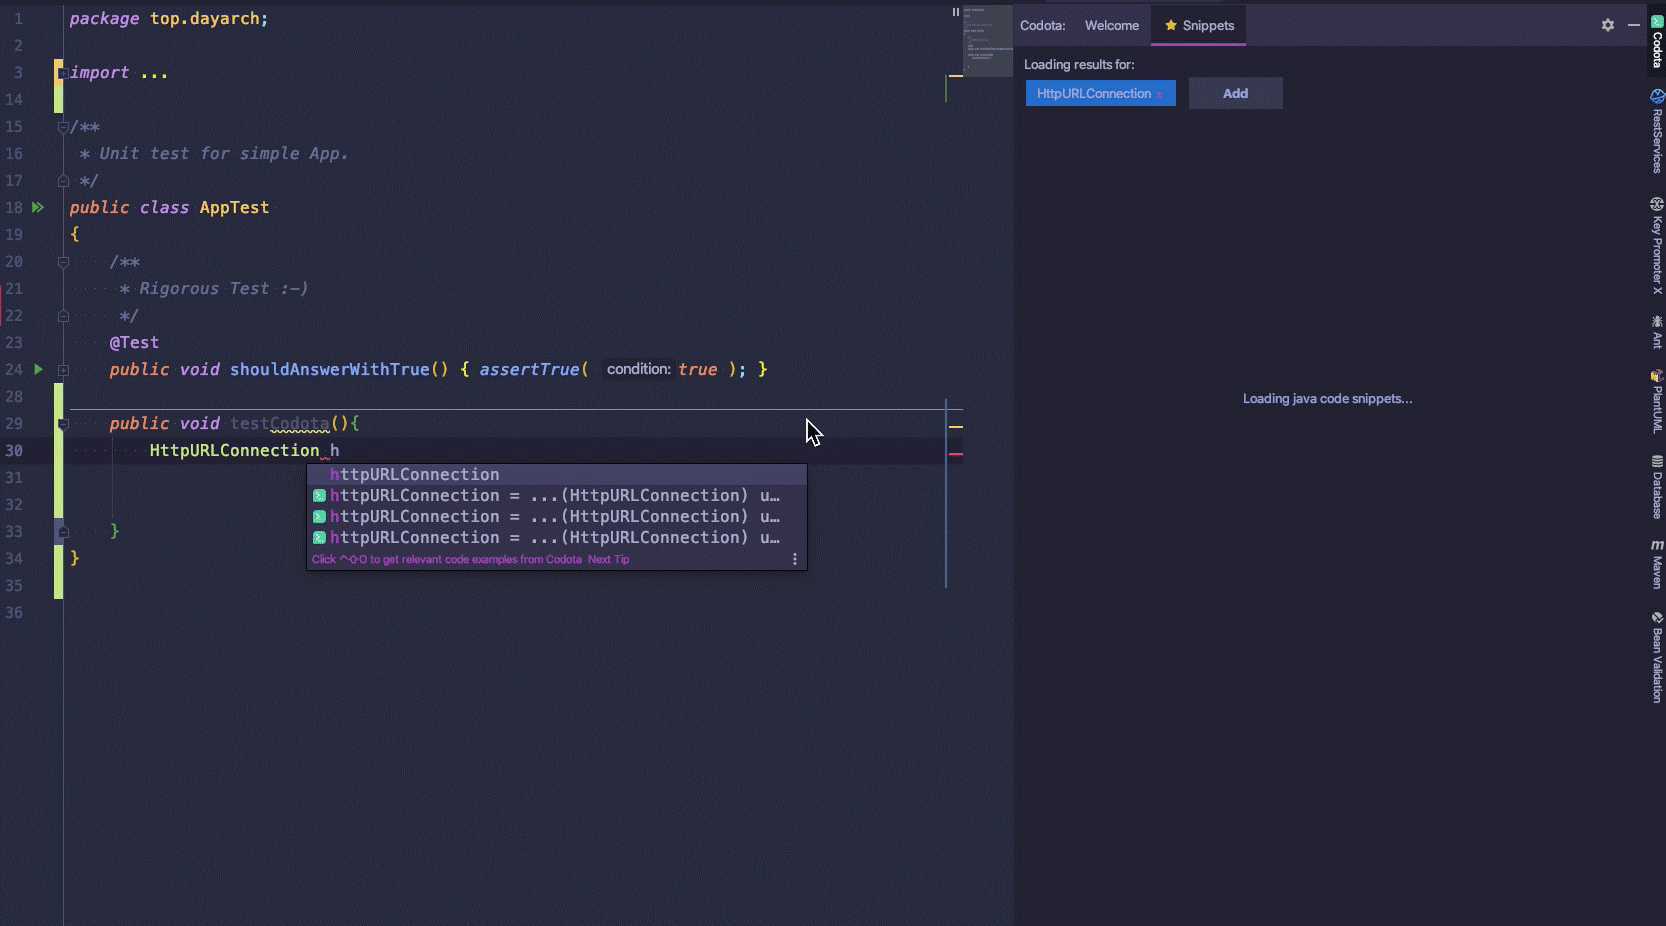Image resolution: width=1666 pixels, height=926 pixels.
Task: Click 'Loading java code snippets...' message
Action: [1327, 398]
